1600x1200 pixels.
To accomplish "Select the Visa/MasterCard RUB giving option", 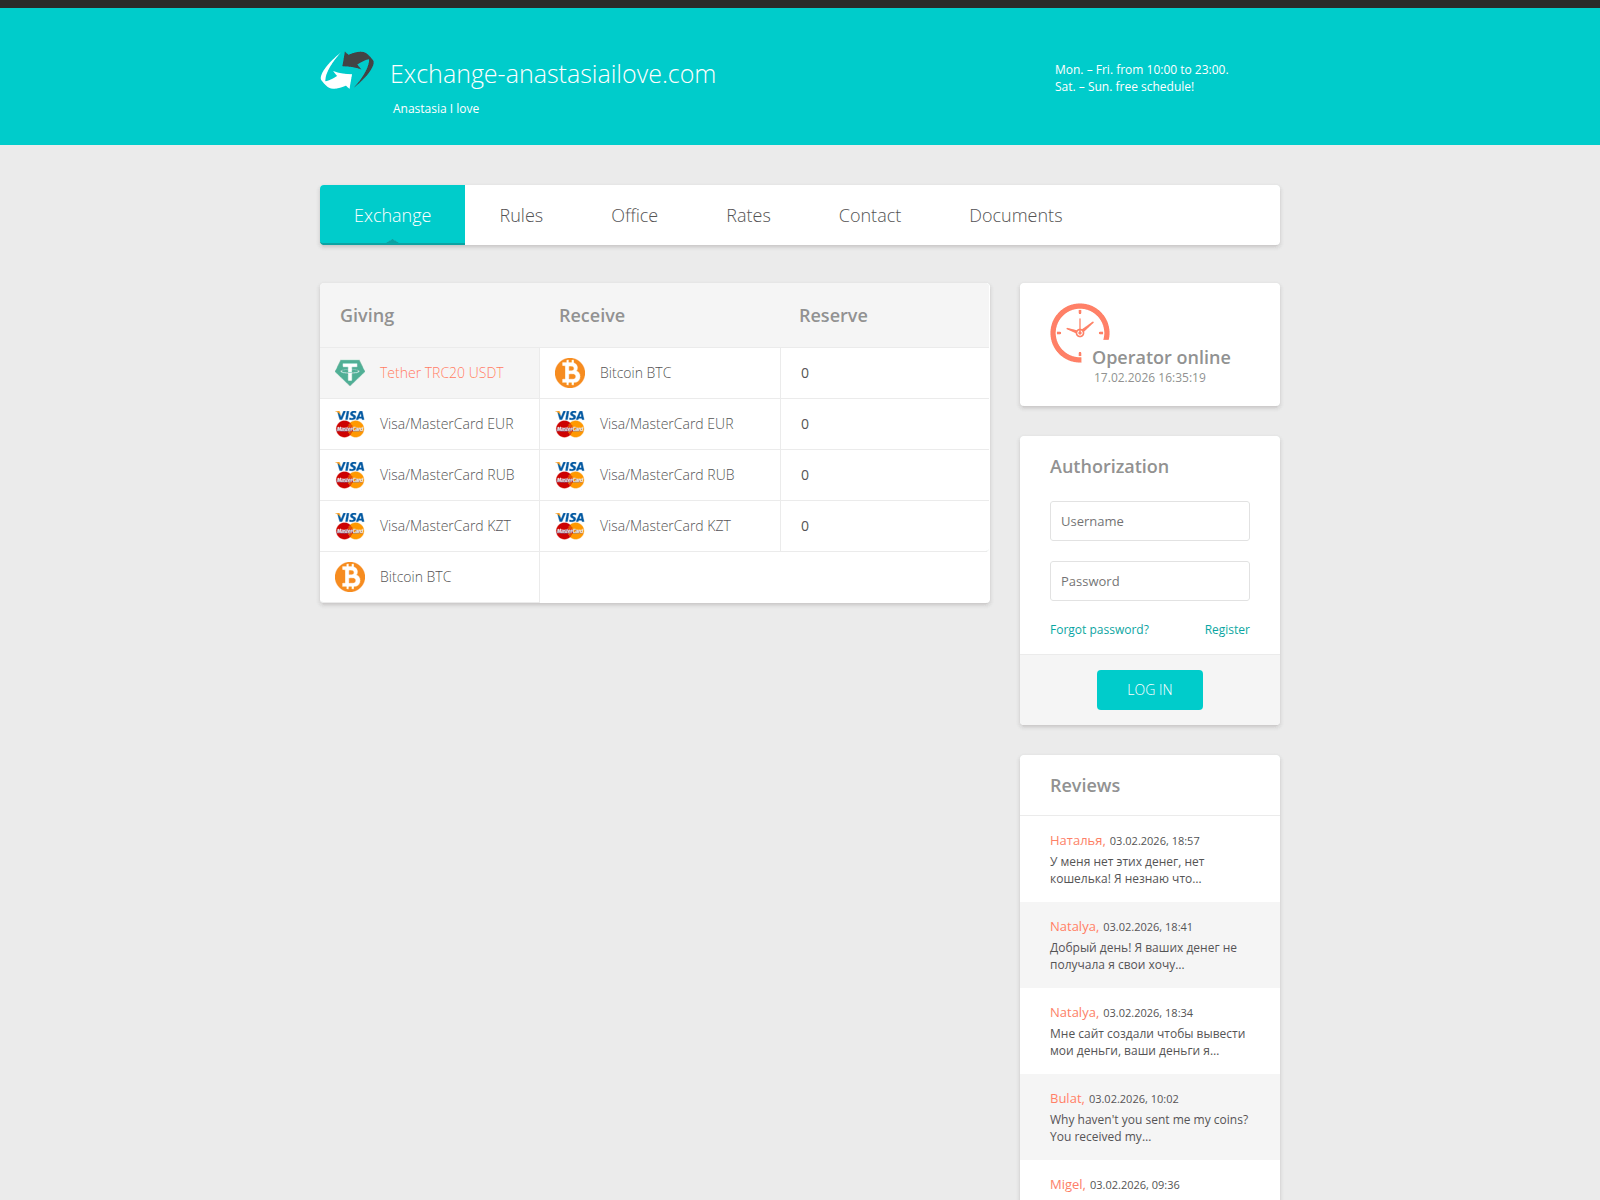I will [x=349, y=474].
